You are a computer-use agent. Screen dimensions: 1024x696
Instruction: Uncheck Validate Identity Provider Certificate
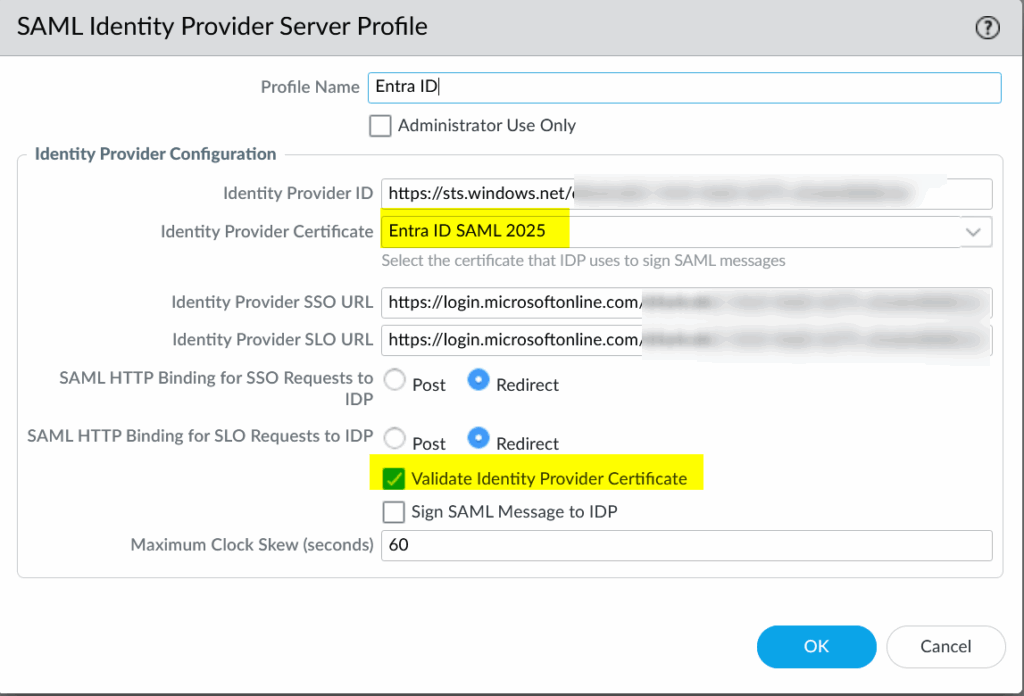click(x=394, y=479)
